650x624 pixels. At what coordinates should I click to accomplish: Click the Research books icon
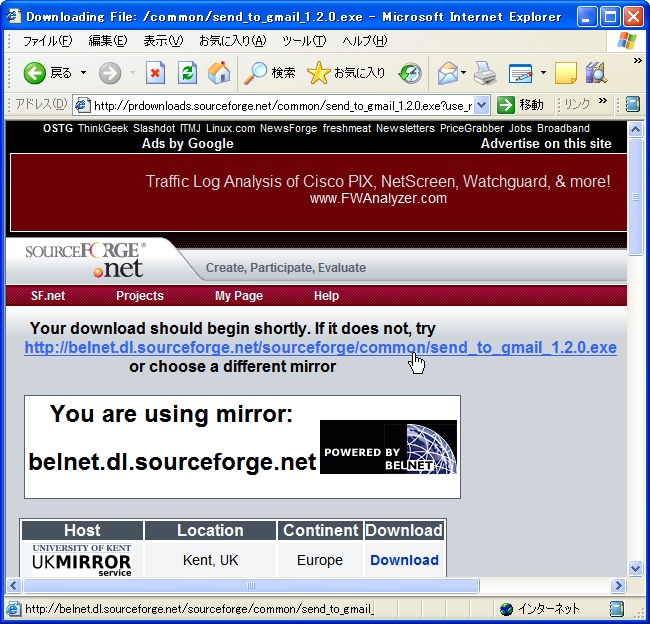tap(596, 73)
